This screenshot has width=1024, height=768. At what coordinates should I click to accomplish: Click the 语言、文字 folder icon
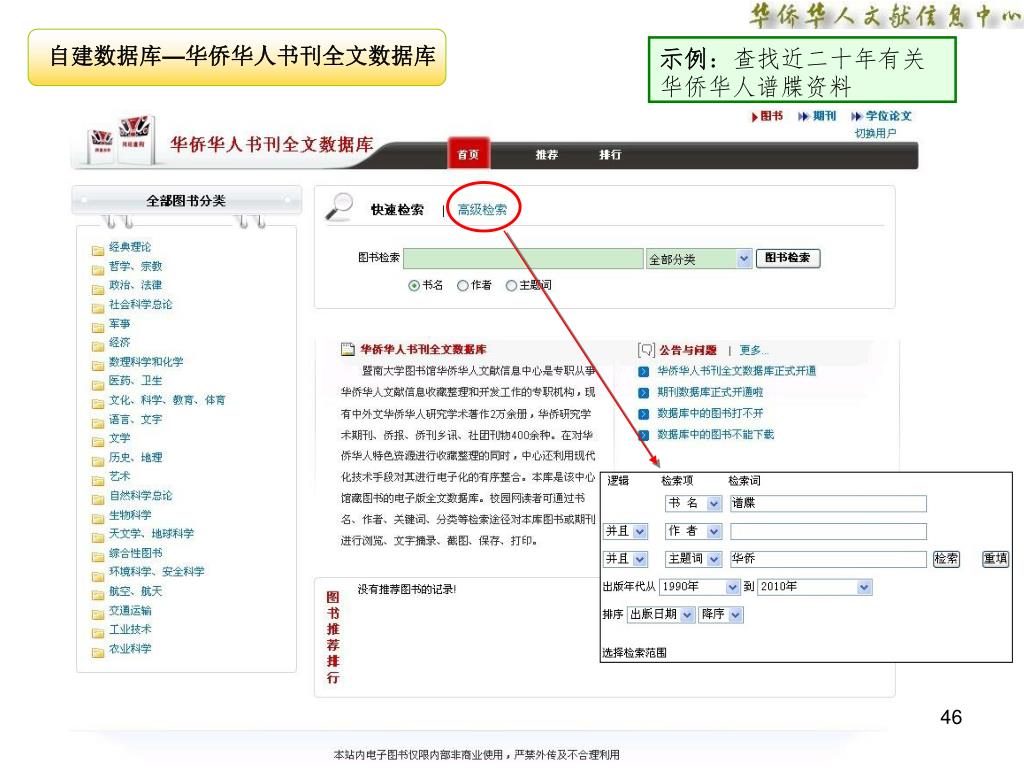[x=98, y=423]
